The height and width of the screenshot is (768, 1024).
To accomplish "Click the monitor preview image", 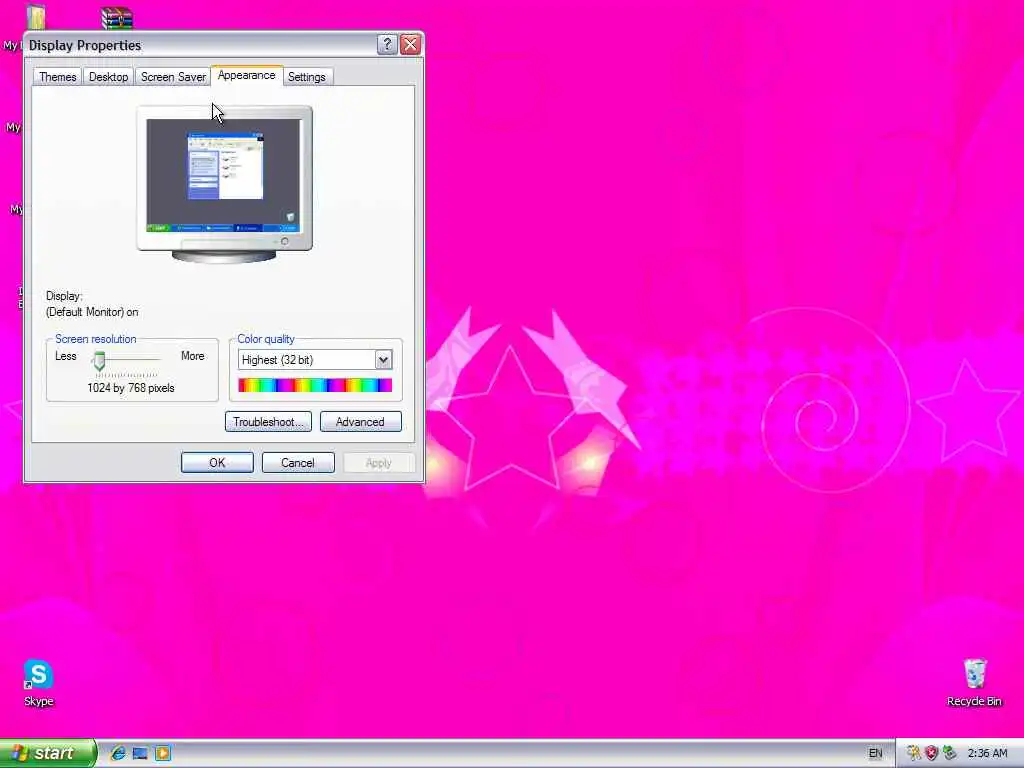I will pyautogui.click(x=224, y=184).
